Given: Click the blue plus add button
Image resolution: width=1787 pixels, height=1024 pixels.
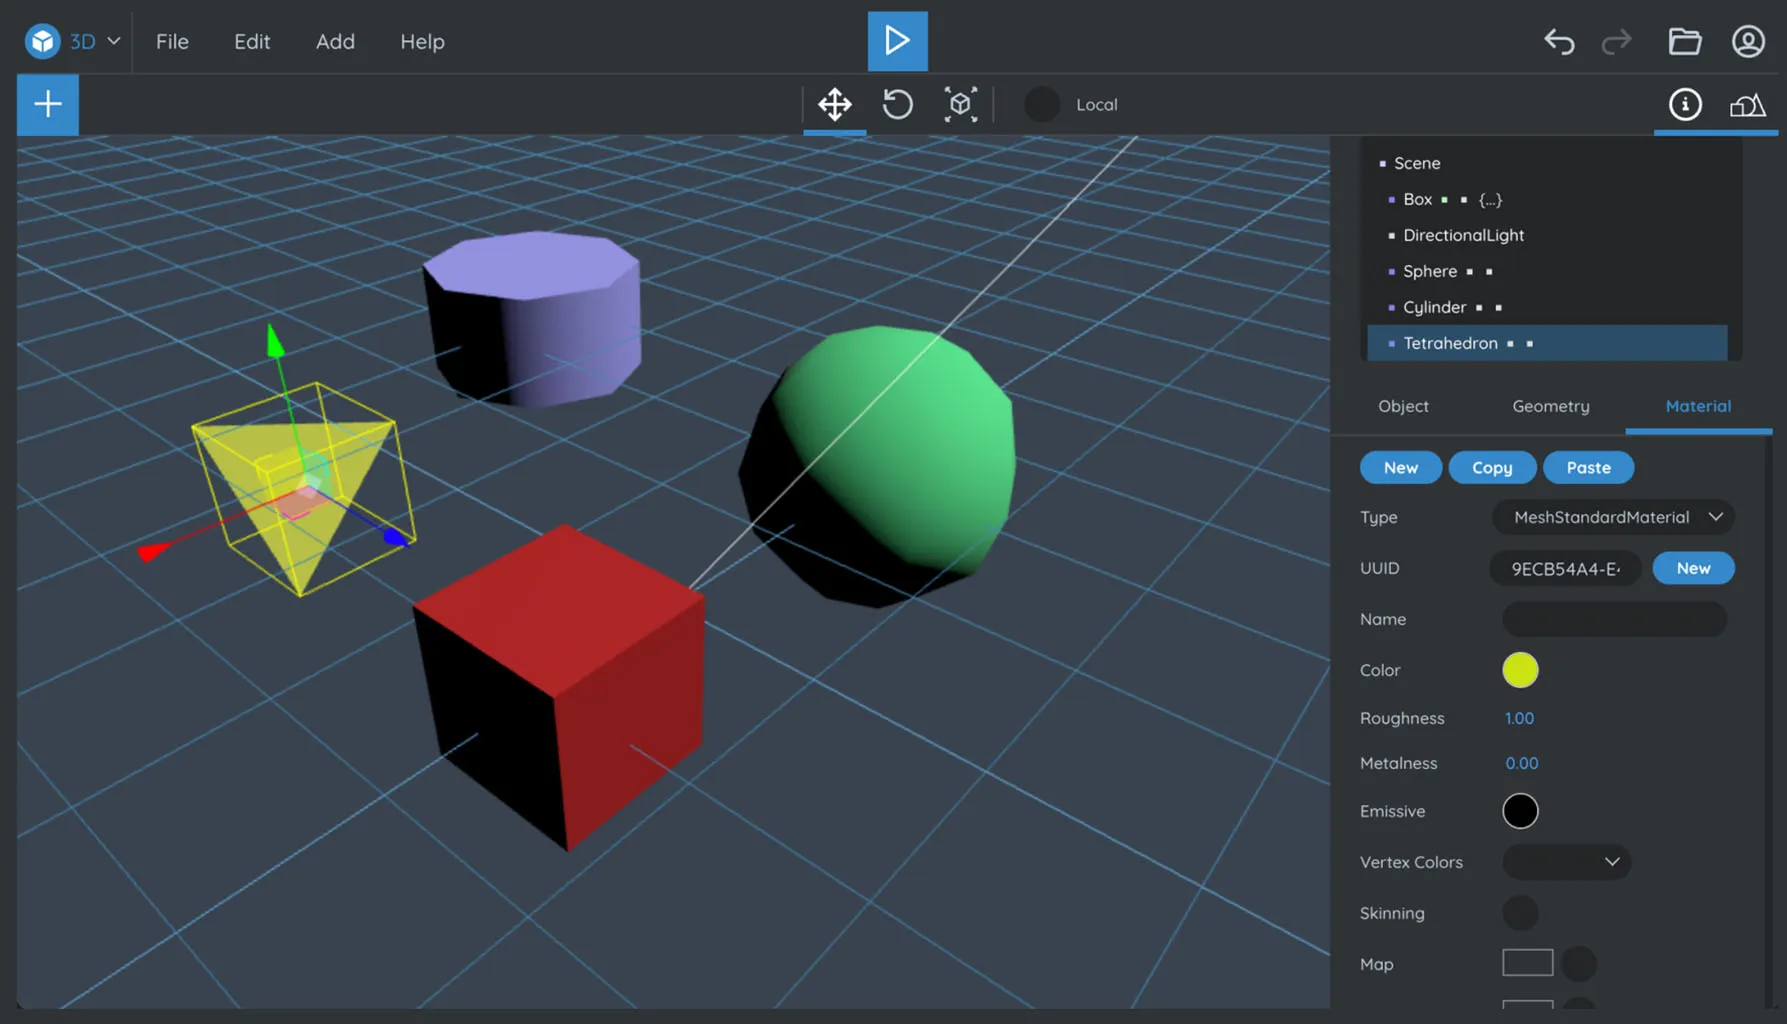Looking at the screenshot, I should [x=48, y=104].
